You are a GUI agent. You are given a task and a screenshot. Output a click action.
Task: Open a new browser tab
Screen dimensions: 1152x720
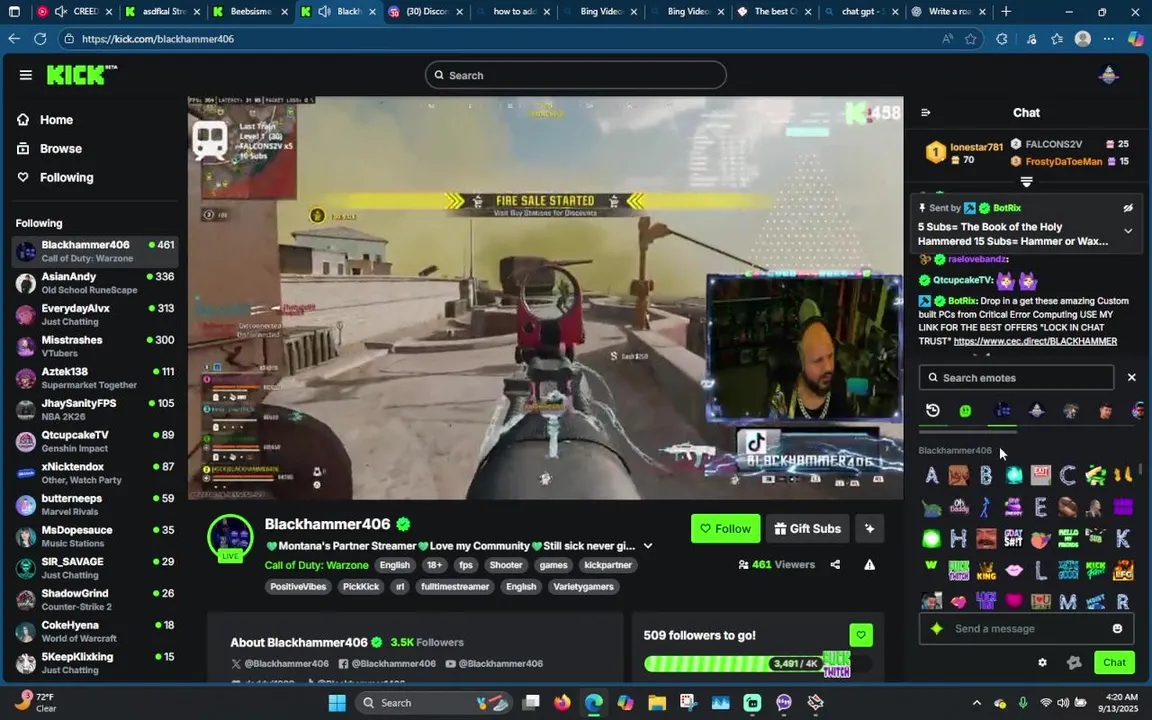coord(1006,12)
